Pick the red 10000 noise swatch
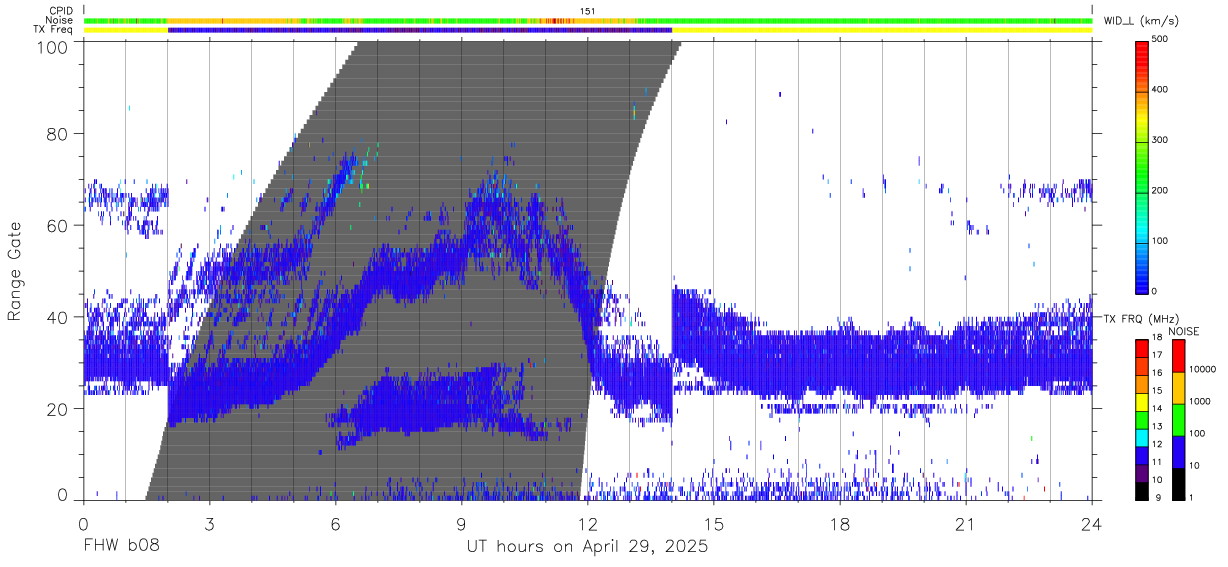The image size is (1228, 567). (x=1179, y=356)
